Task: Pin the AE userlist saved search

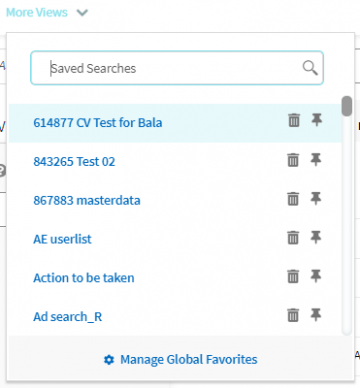Action: click(x=316, y=237)
